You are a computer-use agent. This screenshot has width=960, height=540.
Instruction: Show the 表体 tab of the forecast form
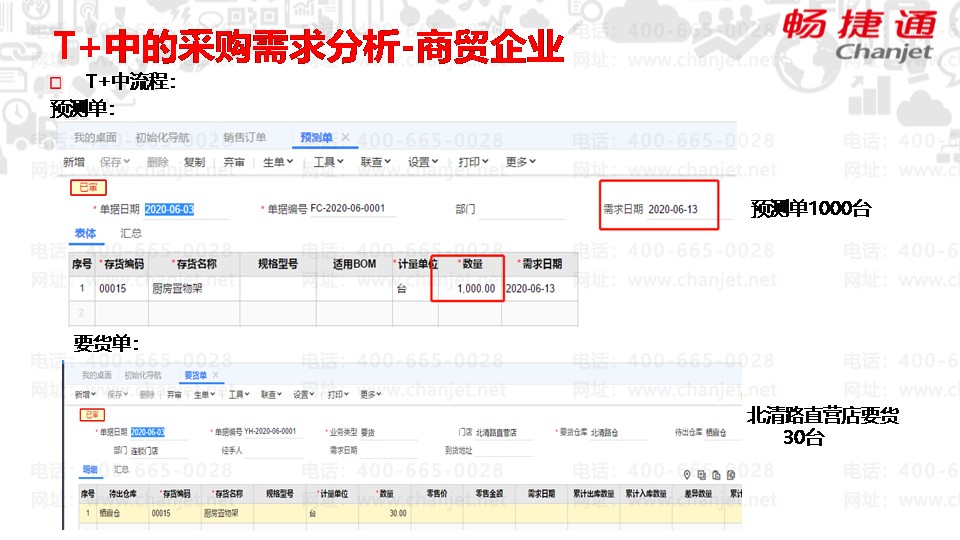(x=85, y=233)
